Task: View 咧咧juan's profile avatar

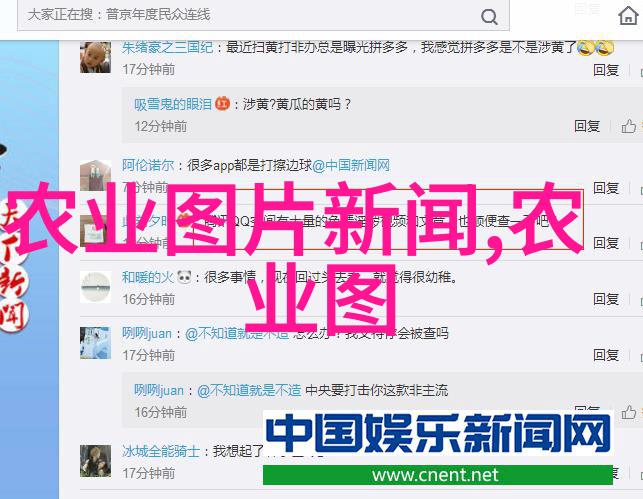Action: tap(95, 343)
